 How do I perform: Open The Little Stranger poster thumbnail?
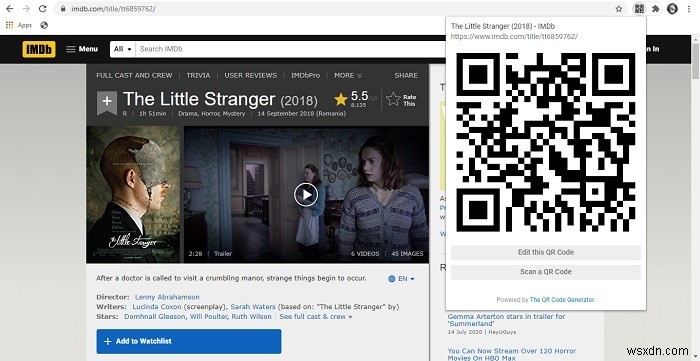click(x=134, y=195)
